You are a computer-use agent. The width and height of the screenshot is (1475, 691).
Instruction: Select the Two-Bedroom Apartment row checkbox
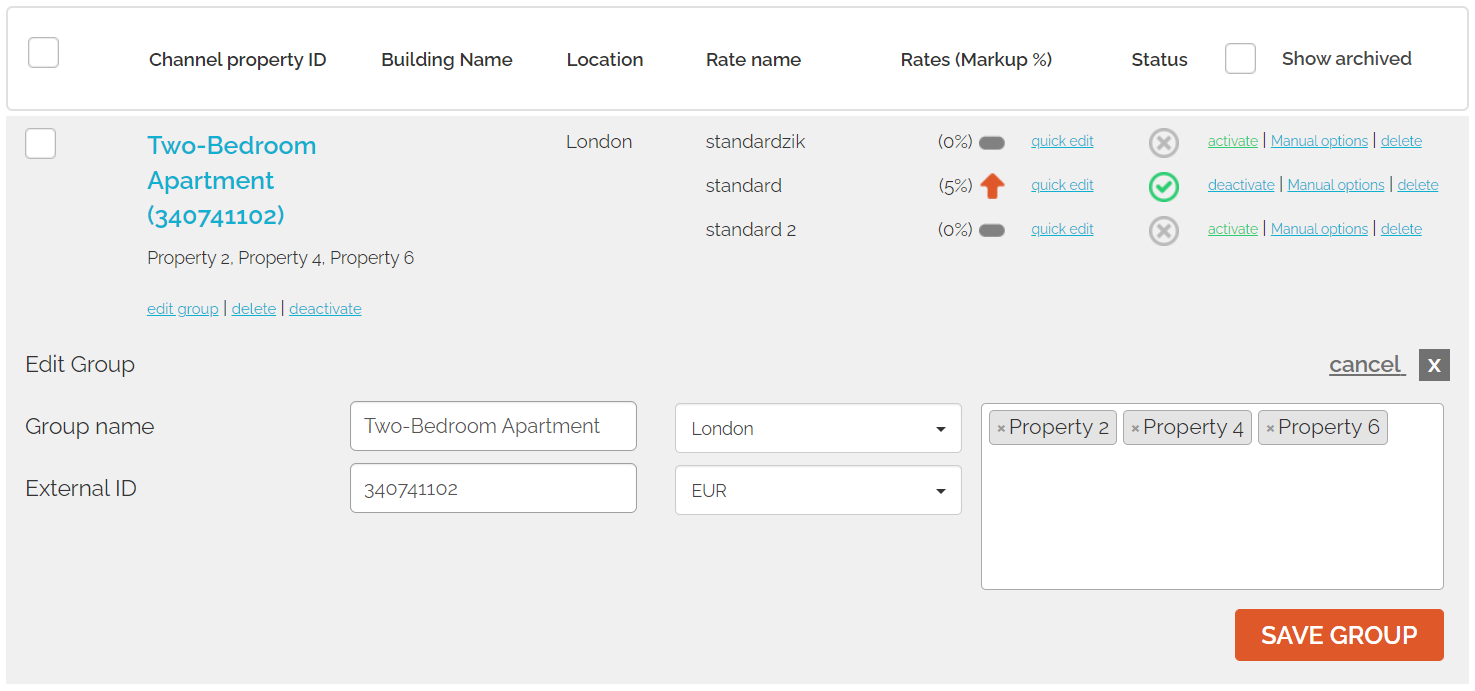pyautogui.click(x=40, y=144)
